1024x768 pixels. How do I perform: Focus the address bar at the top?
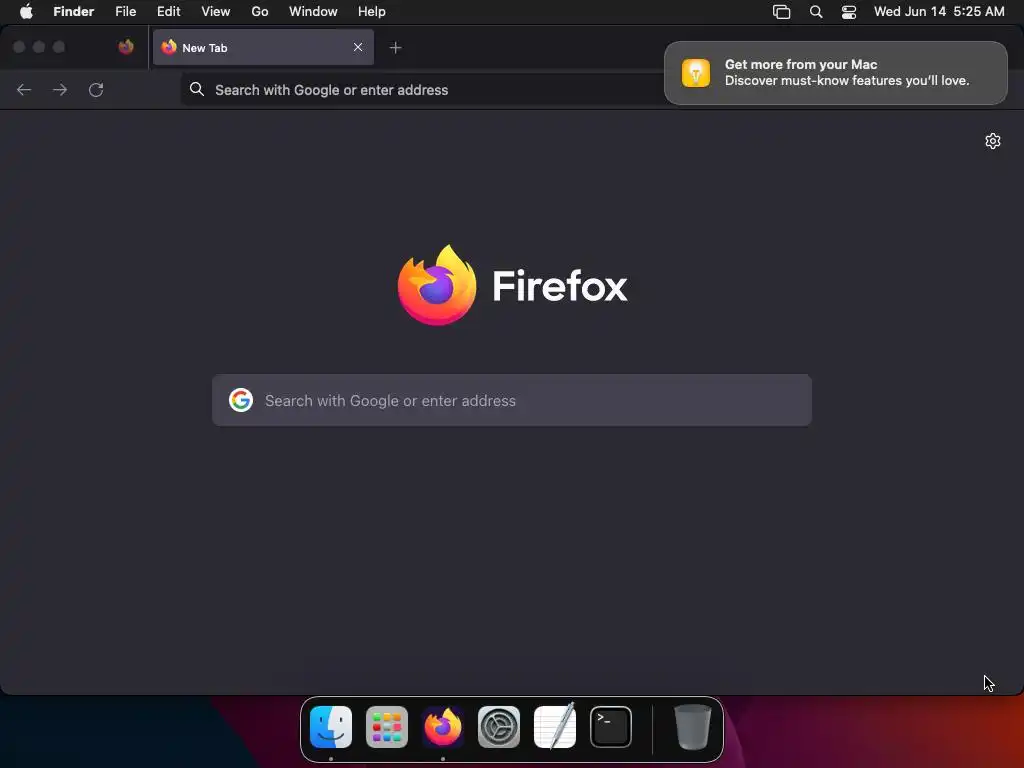click(421, 89)
